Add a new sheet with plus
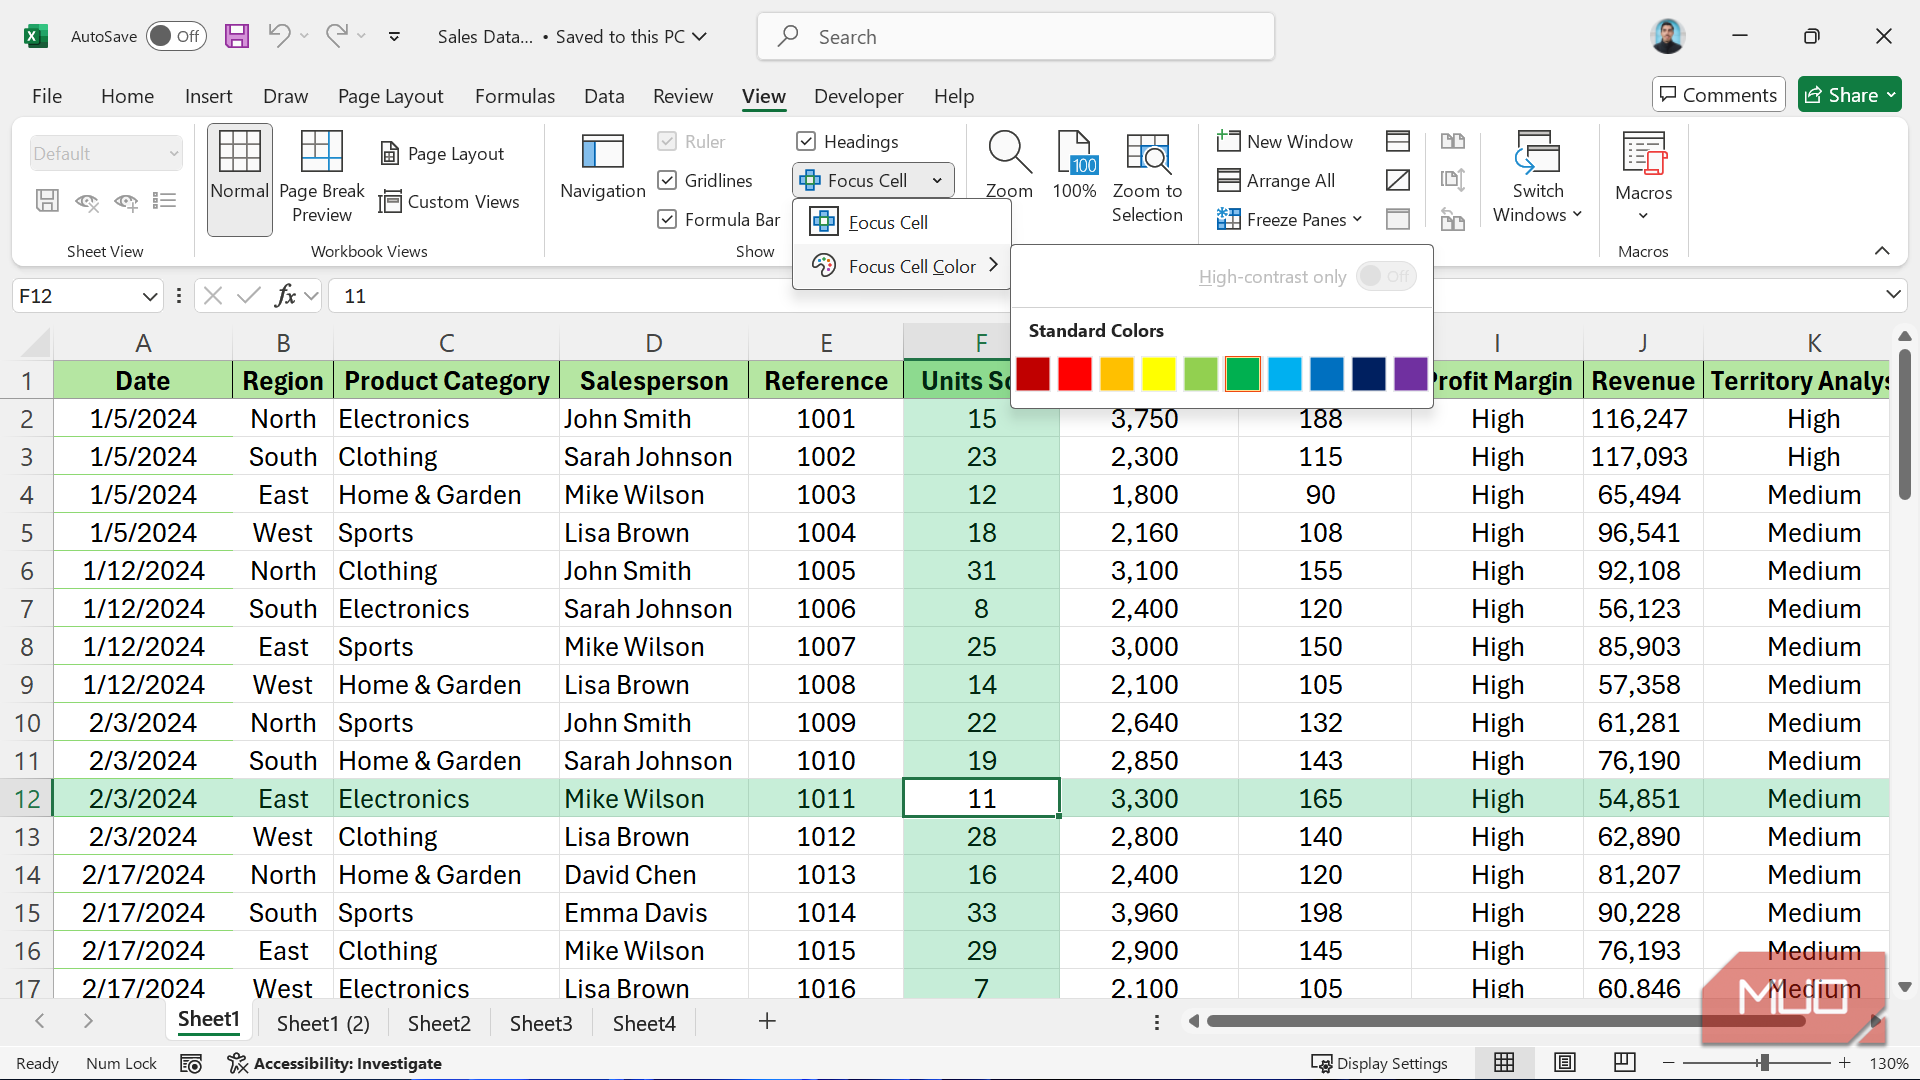Screen dimensions: 1920x1080 (x=767, y=1021)
